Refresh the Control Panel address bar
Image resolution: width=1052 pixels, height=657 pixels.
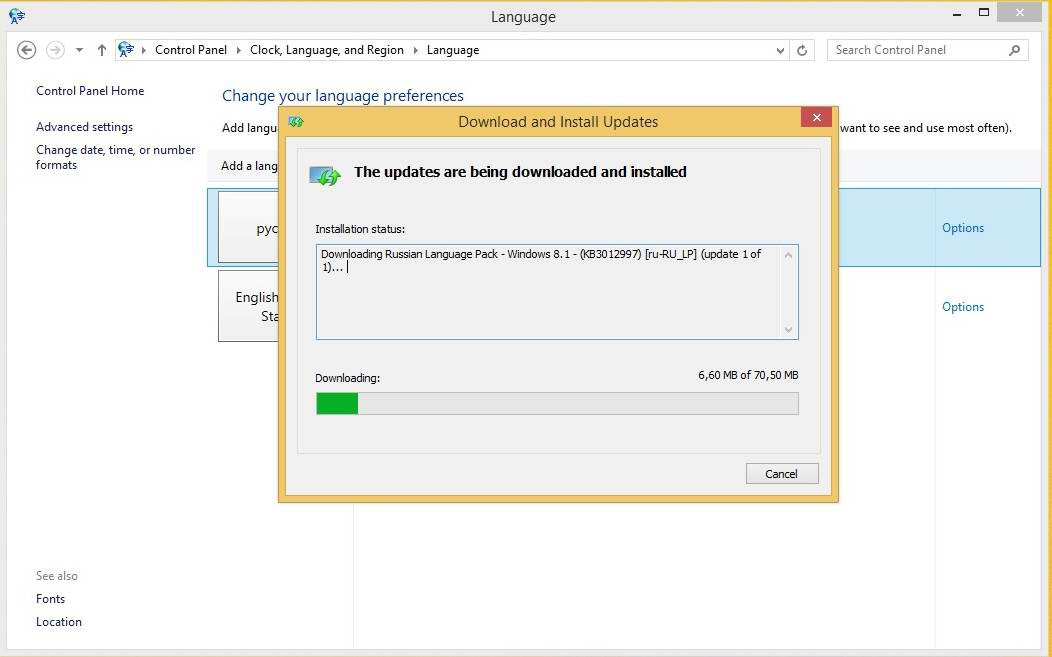(x=802, y=50)
